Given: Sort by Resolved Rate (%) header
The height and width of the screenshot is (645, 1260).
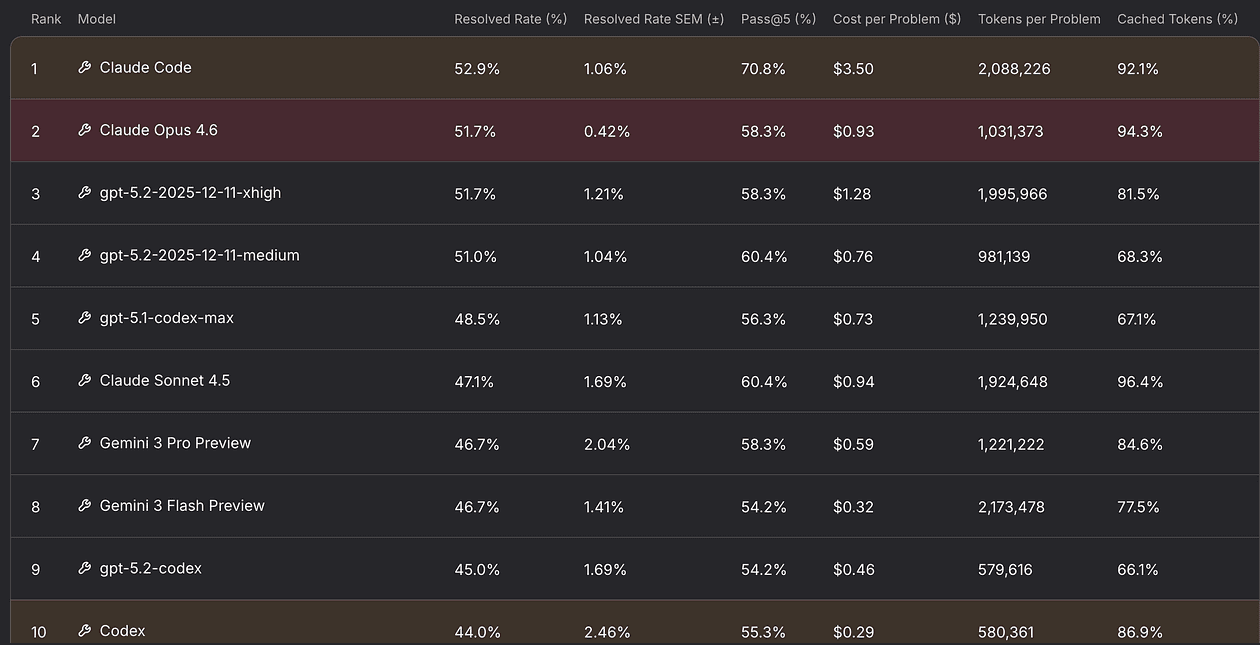Looking at the screenshot, I should click(x=510, y=19).
